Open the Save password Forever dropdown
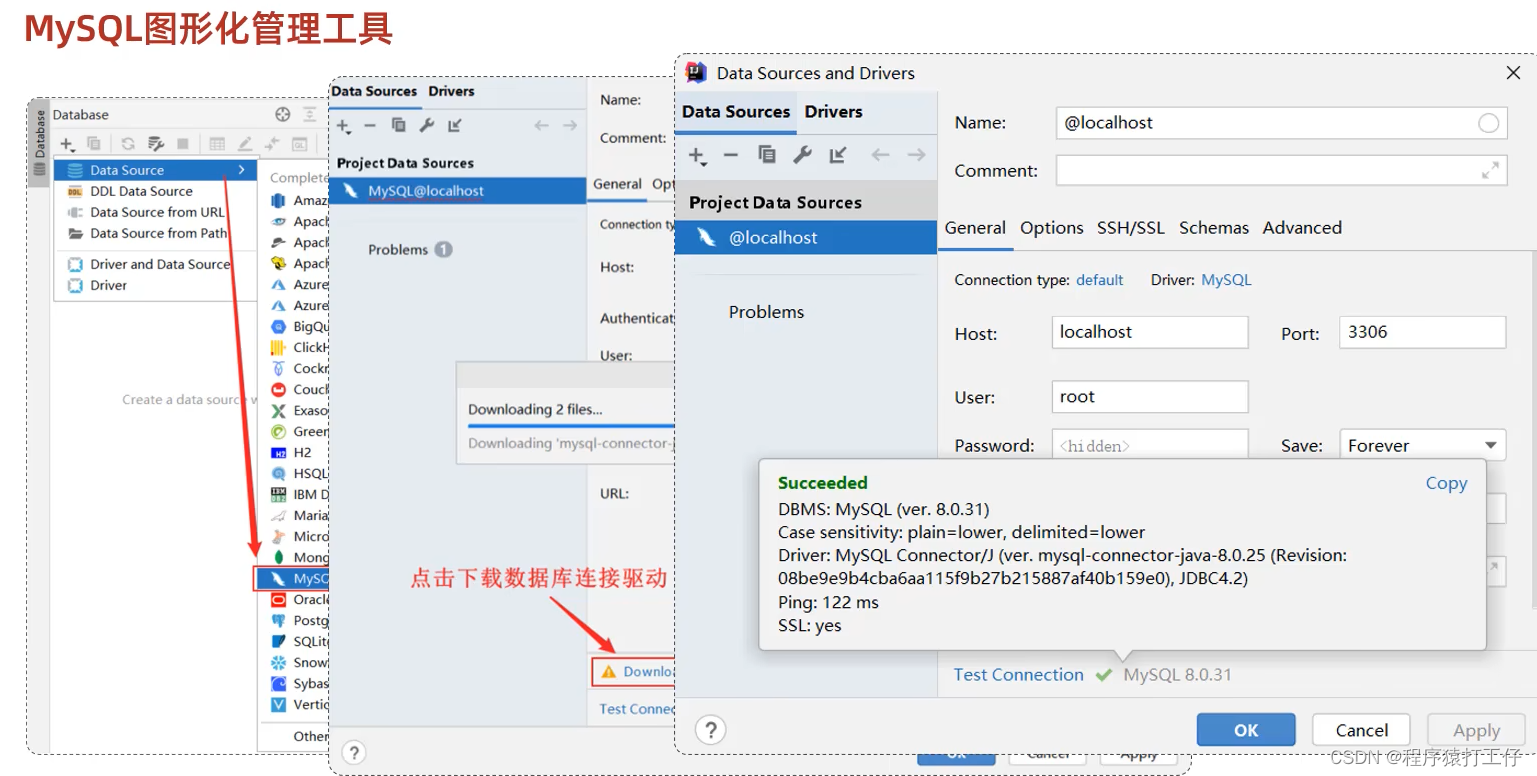This screenshot has height=776, width=1537. 1423,445
